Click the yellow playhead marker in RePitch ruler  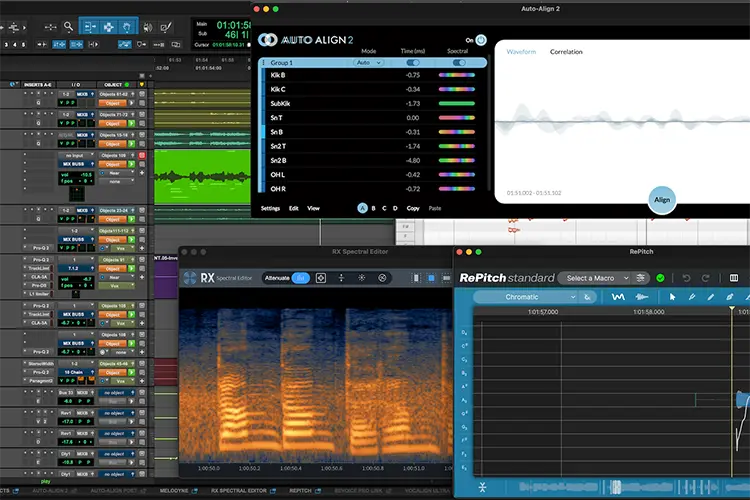732,309
